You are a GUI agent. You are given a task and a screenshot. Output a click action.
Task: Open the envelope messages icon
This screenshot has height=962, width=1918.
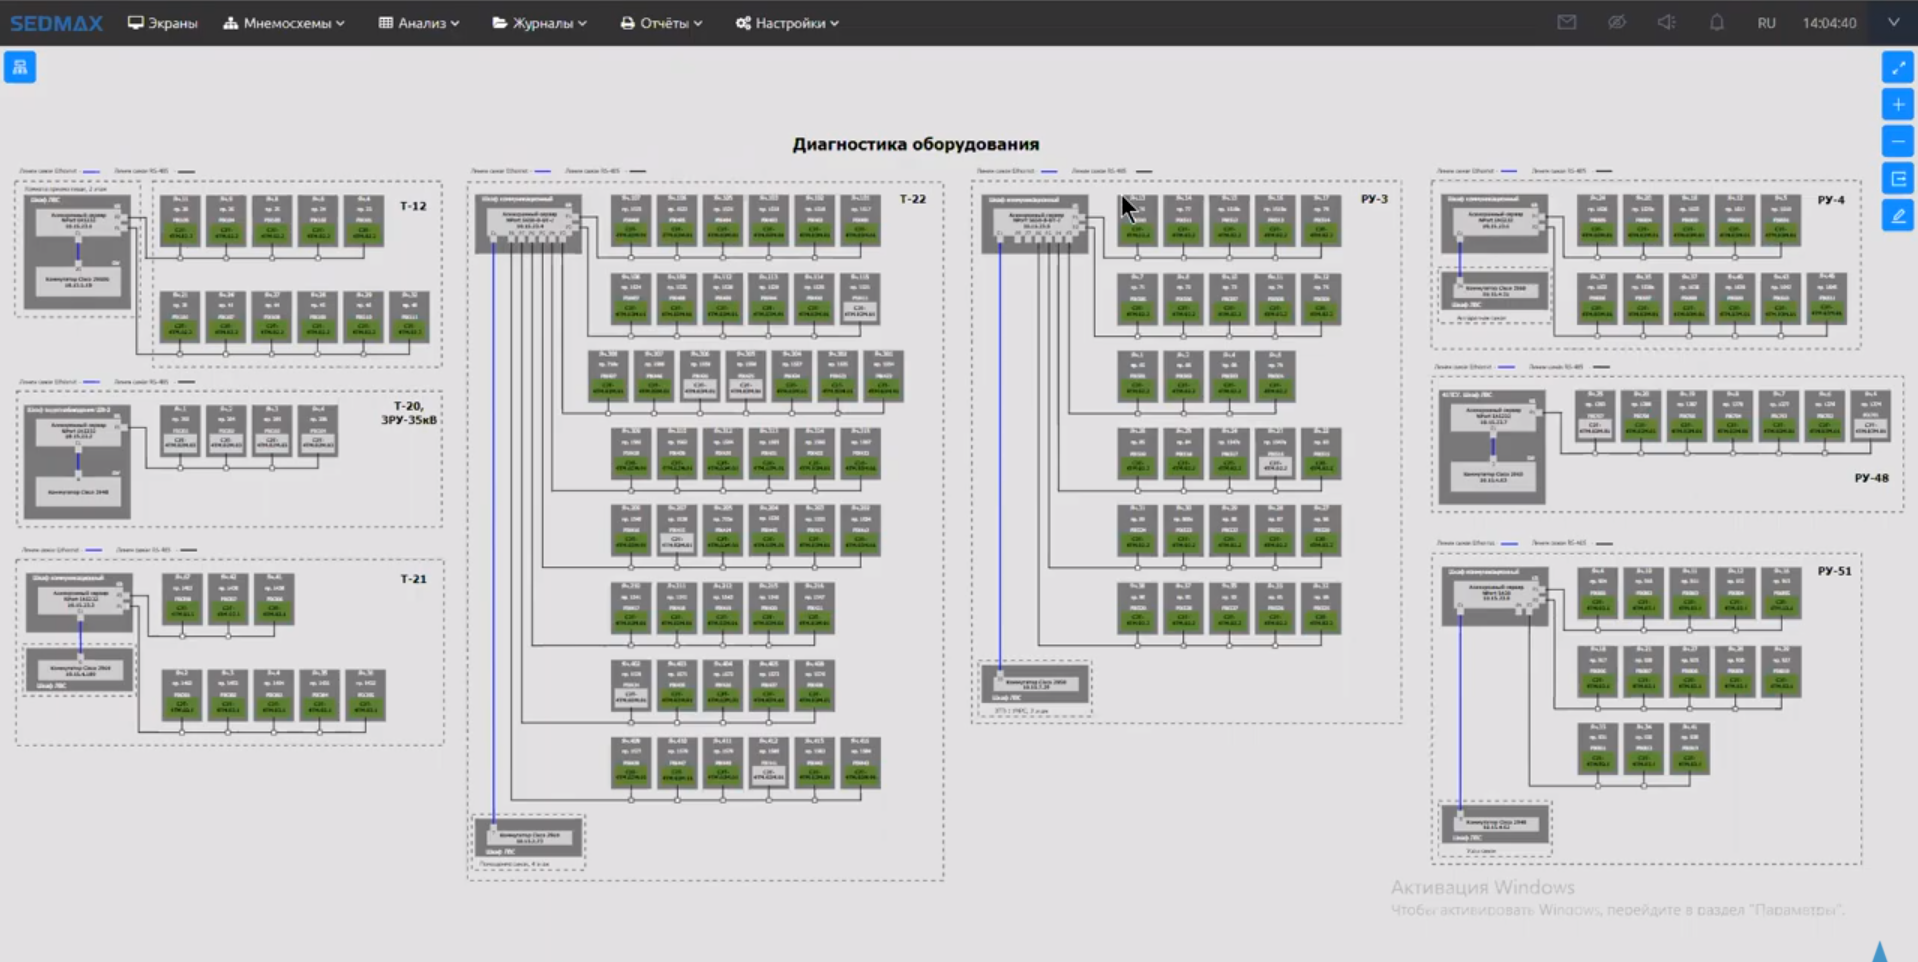[x=1566, y=22]
